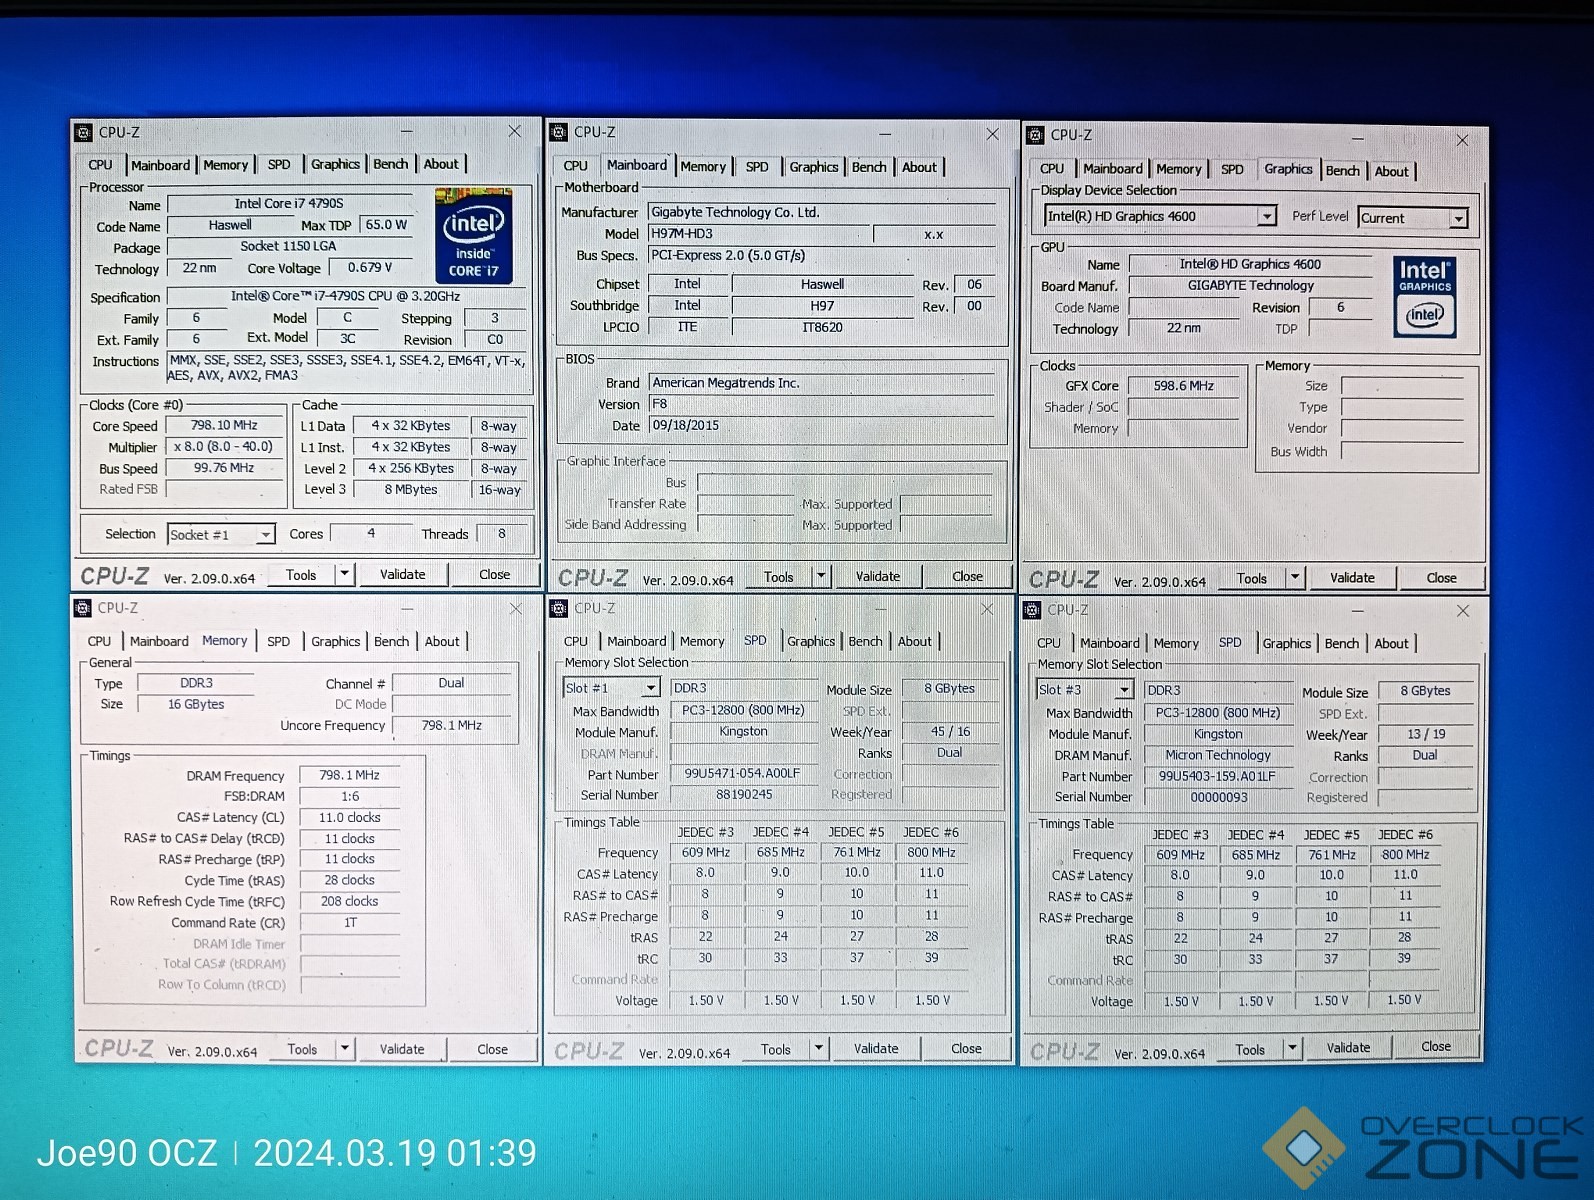The width and height of the screenshot is (1594, 1200).
Task: Select the CPU tab in the Motherboard window
Action: point(576,166)
